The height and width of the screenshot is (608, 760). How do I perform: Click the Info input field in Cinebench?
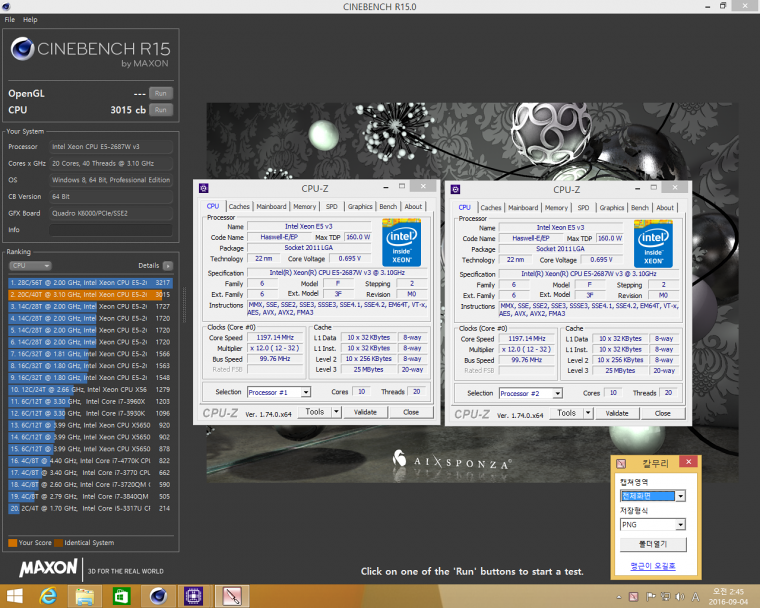tap(111, 230)
